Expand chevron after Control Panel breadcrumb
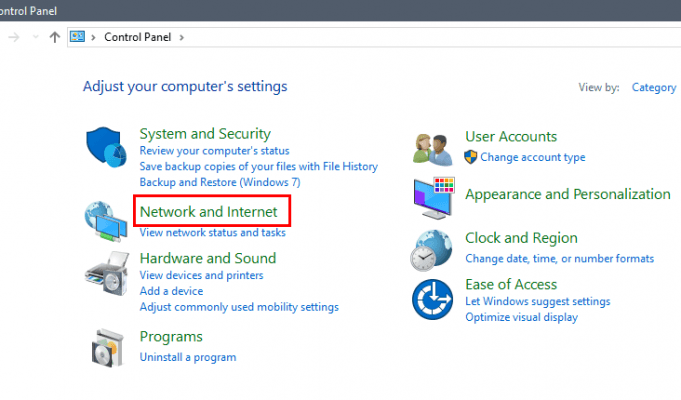Viewport: 681px width, 400px height. 182,37
